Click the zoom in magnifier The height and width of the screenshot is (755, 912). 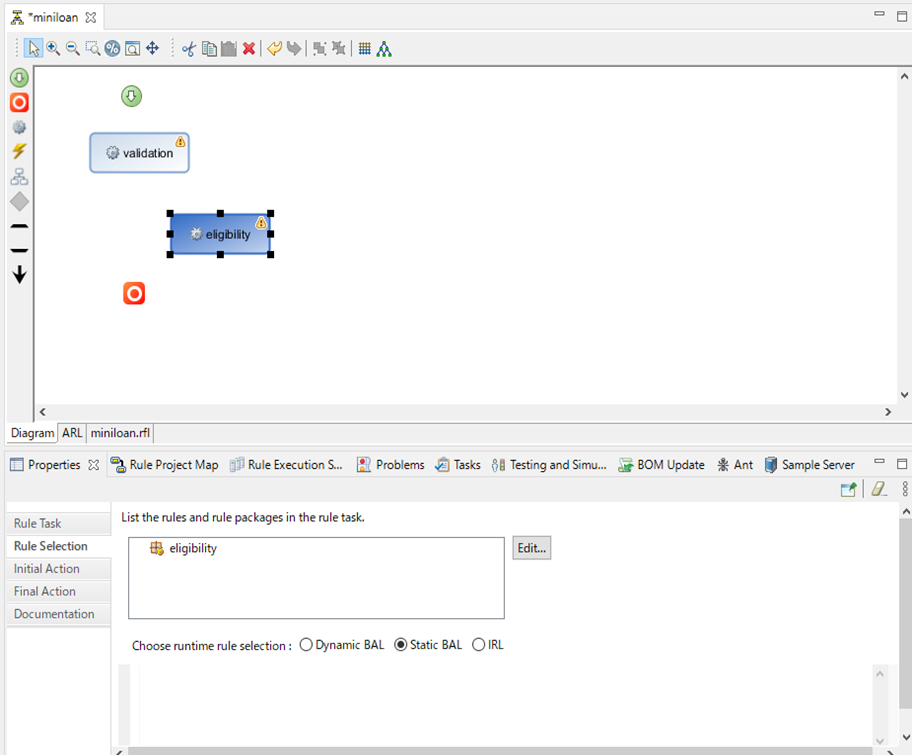point(53,48)
